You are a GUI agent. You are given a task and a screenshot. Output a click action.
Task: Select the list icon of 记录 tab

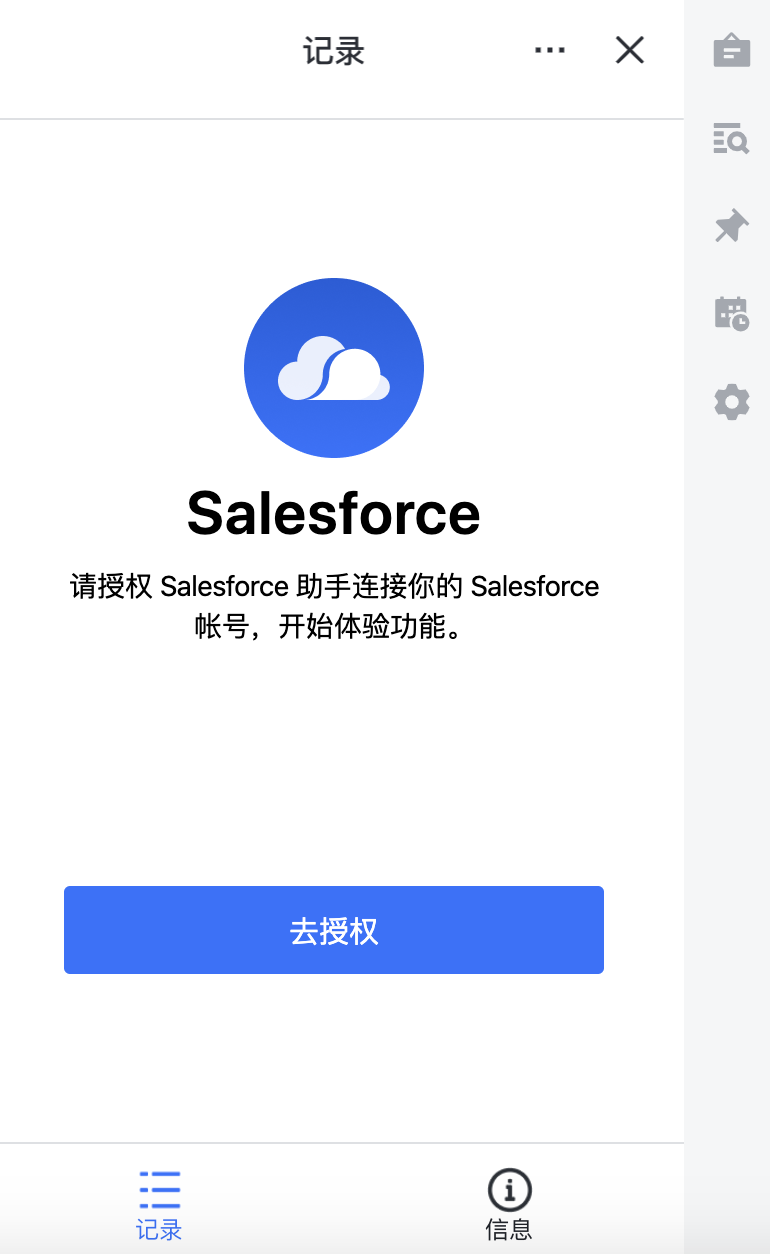[160, 1190]
